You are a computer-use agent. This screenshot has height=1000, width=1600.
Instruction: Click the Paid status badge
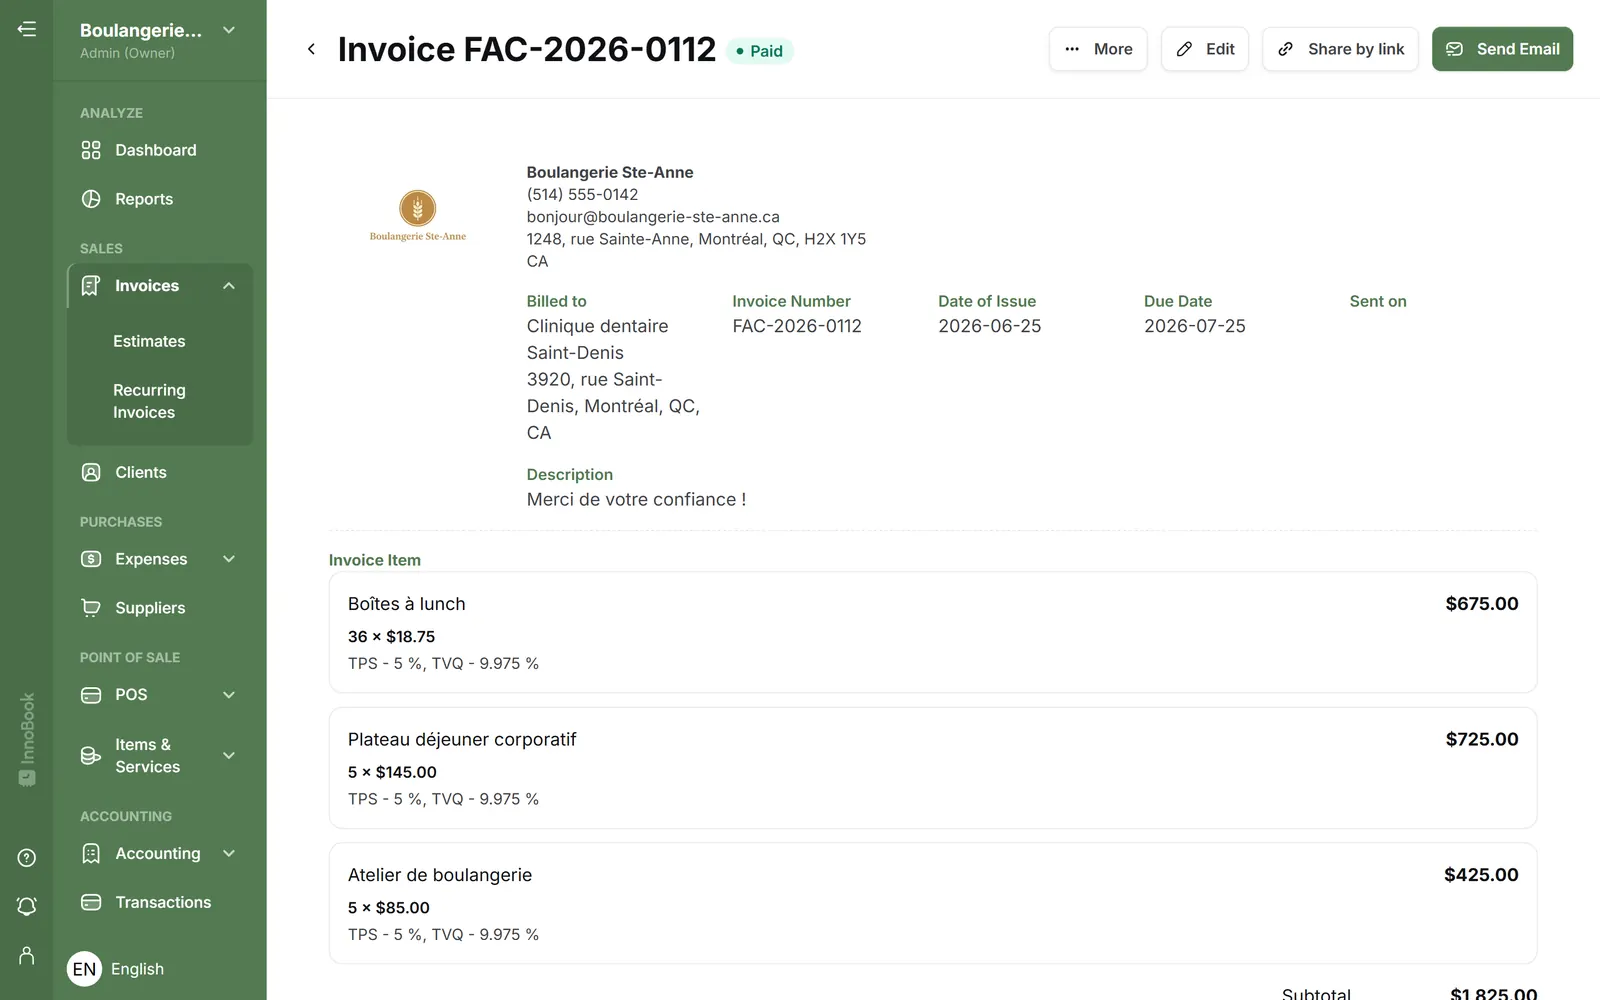pyautogui.click(x=759, y=51)
